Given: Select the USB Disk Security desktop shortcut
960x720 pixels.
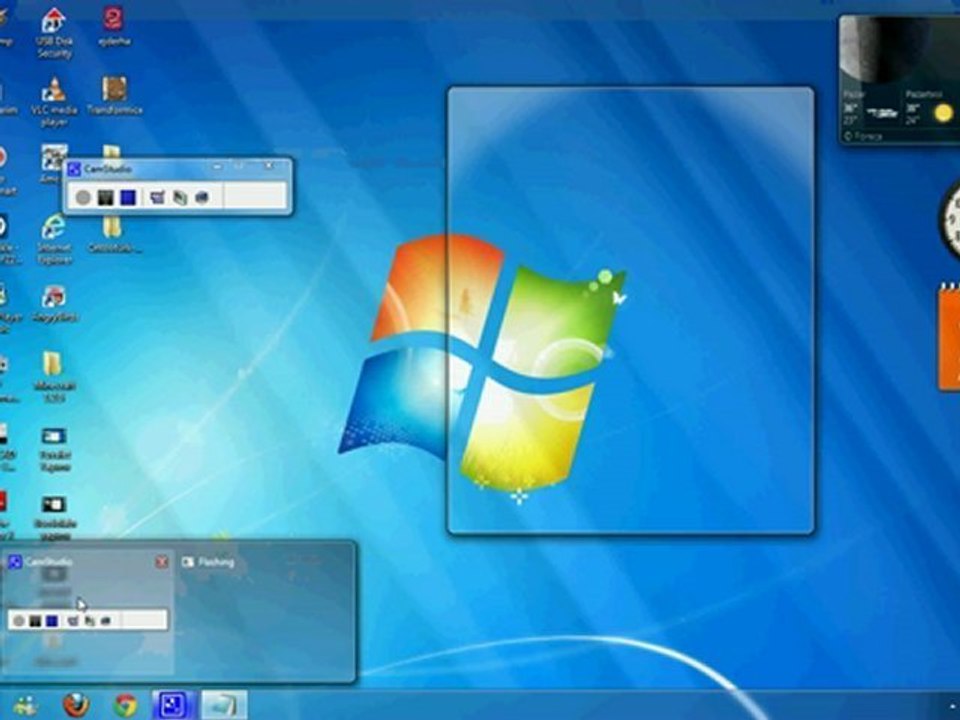Looking at the screenshot, I should pyautogui.click(x=54, y=33).
